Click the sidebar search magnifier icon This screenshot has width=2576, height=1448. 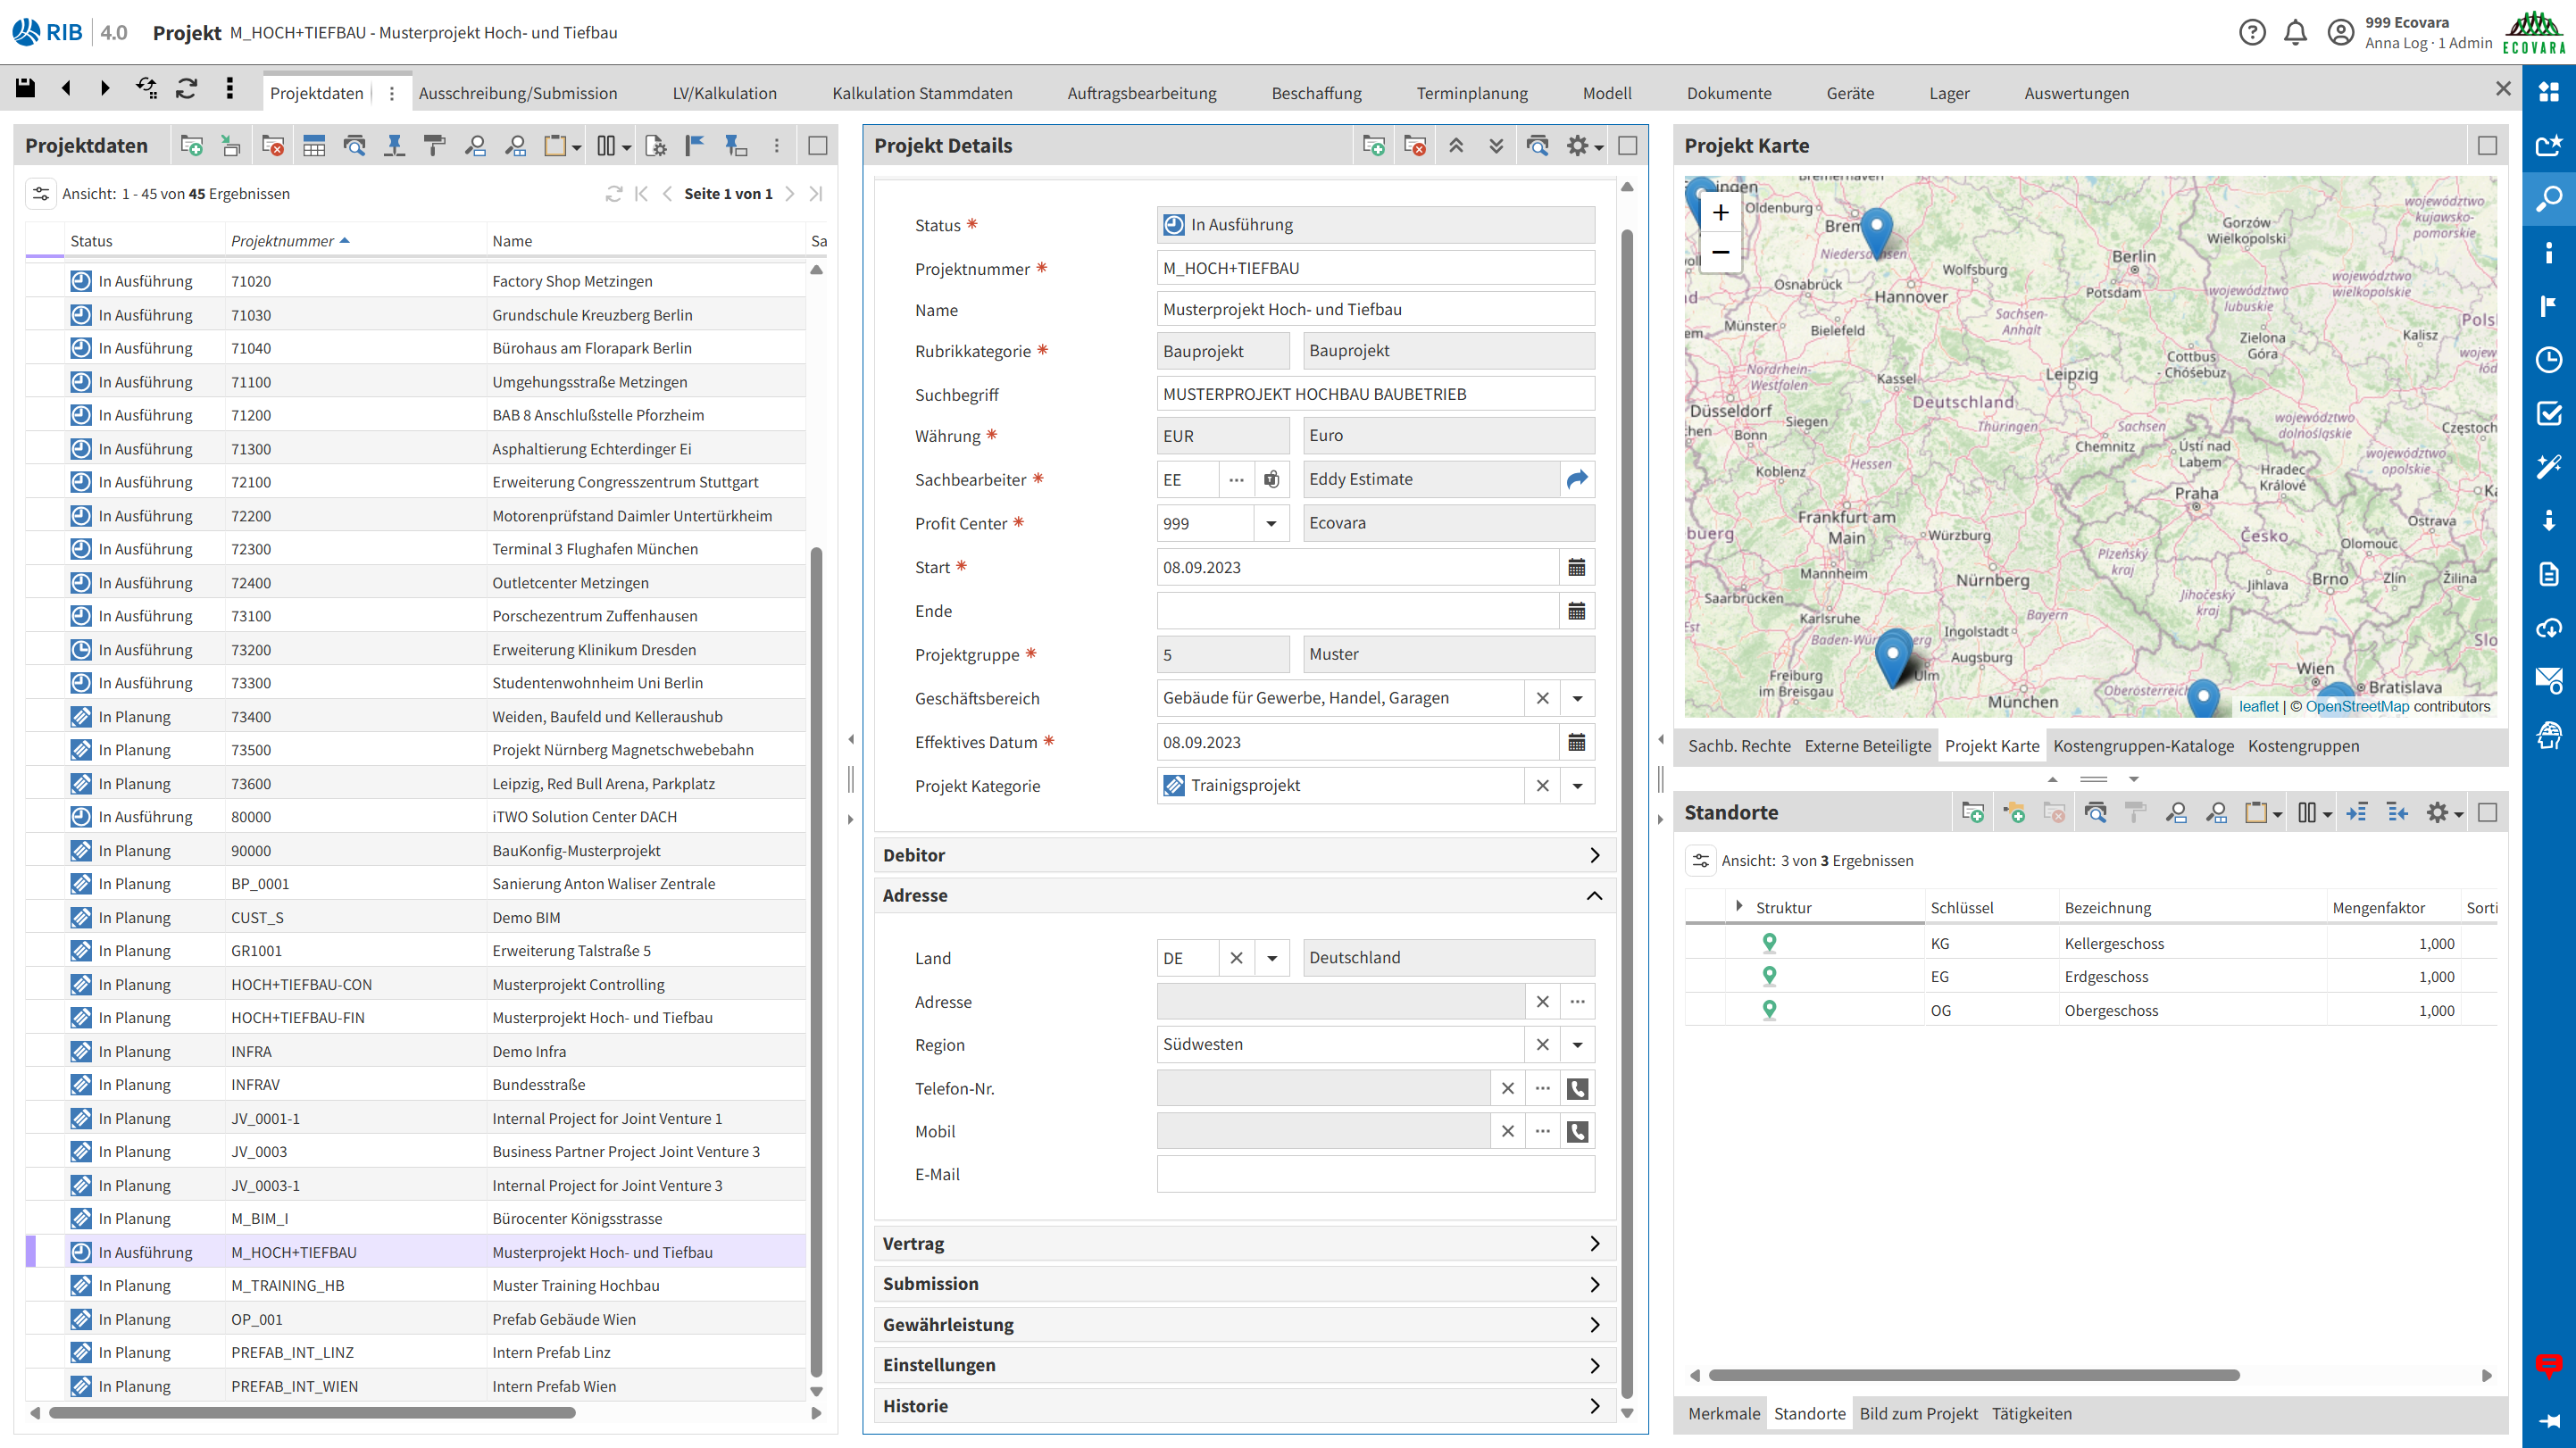2548,199
